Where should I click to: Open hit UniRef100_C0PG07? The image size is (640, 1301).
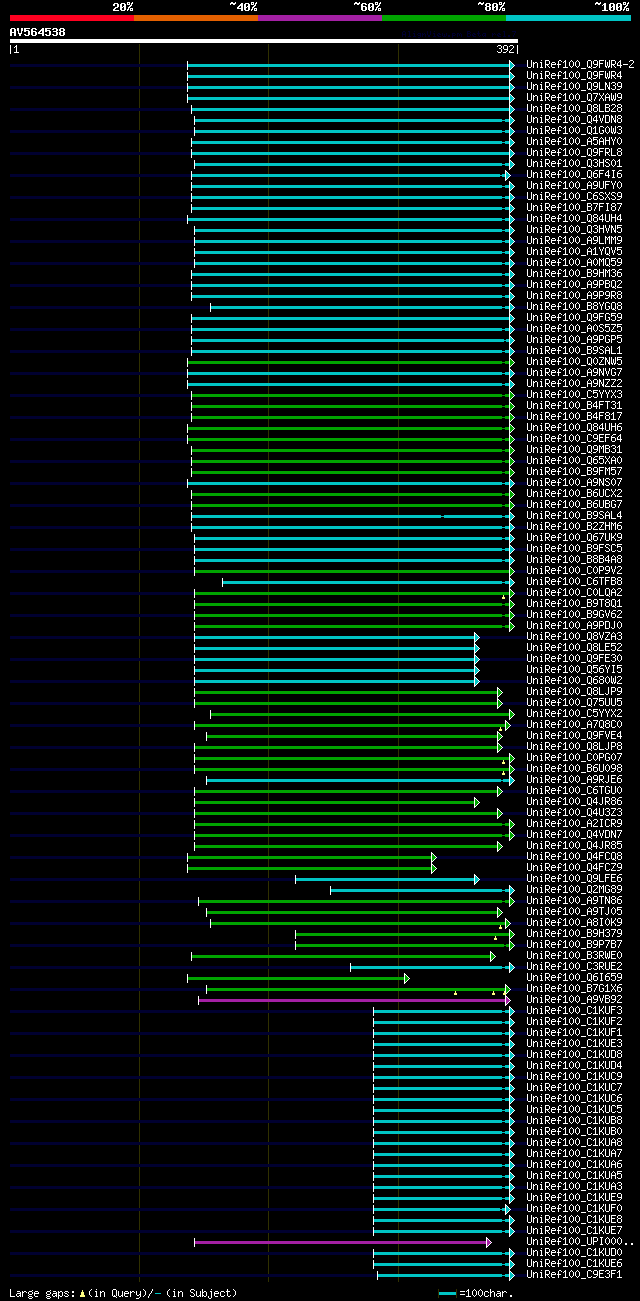pos(574,757)
